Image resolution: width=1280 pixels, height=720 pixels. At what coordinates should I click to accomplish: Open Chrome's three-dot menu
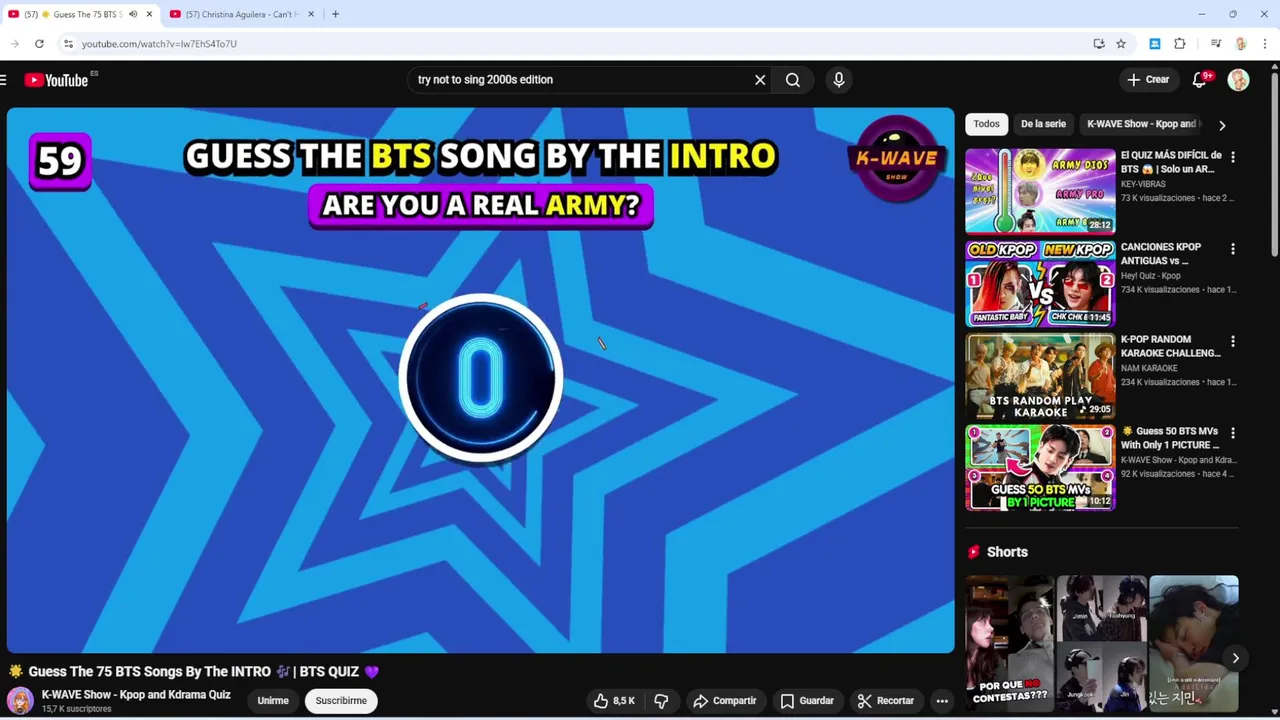pos(1266,44)
